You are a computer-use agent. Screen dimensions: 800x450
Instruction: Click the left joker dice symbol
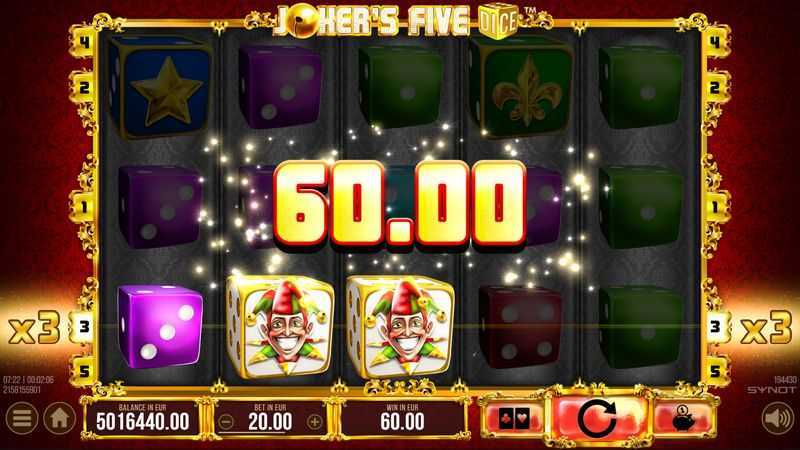280,327
